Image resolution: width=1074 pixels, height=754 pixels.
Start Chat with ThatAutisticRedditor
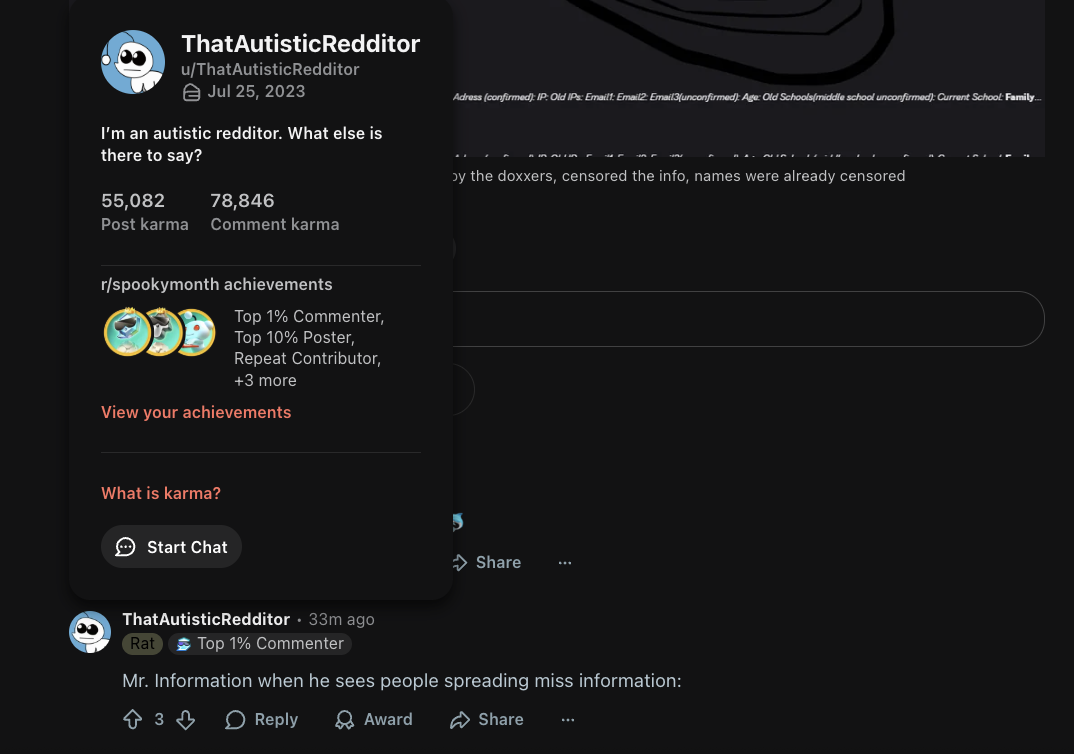pyautogui.click(x=171, y=546)
